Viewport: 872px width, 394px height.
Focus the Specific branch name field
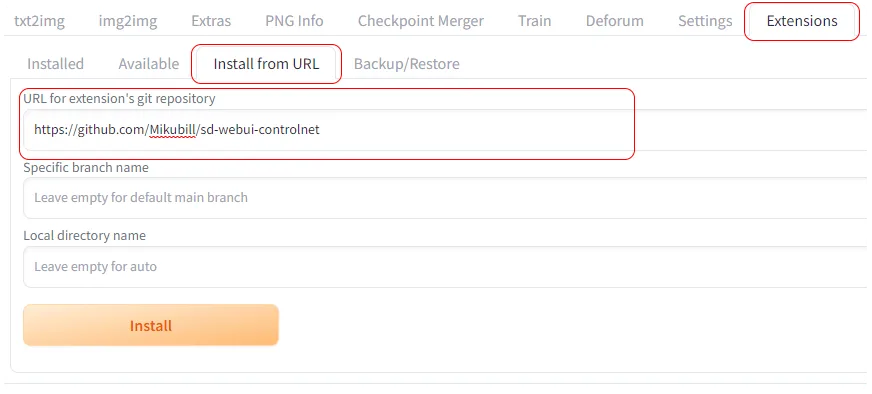(x=445, y=198)
